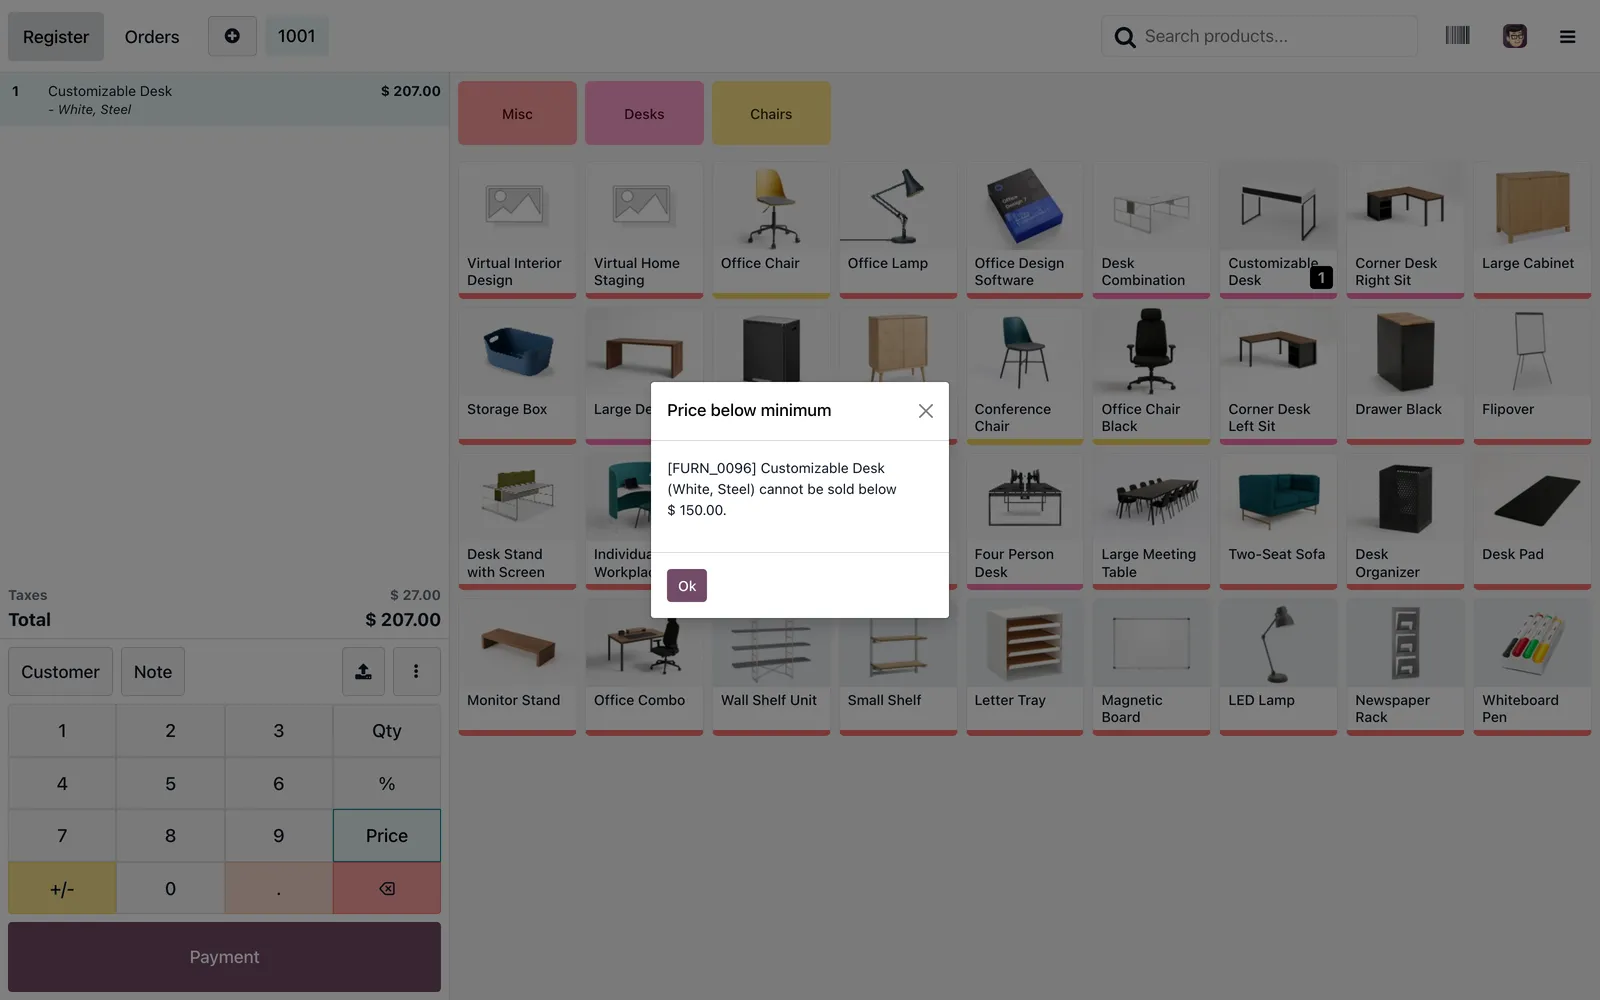This screenshot has width=1600, height=1000.
Task: Add Monitor Stand product
Action: point(517,667)
